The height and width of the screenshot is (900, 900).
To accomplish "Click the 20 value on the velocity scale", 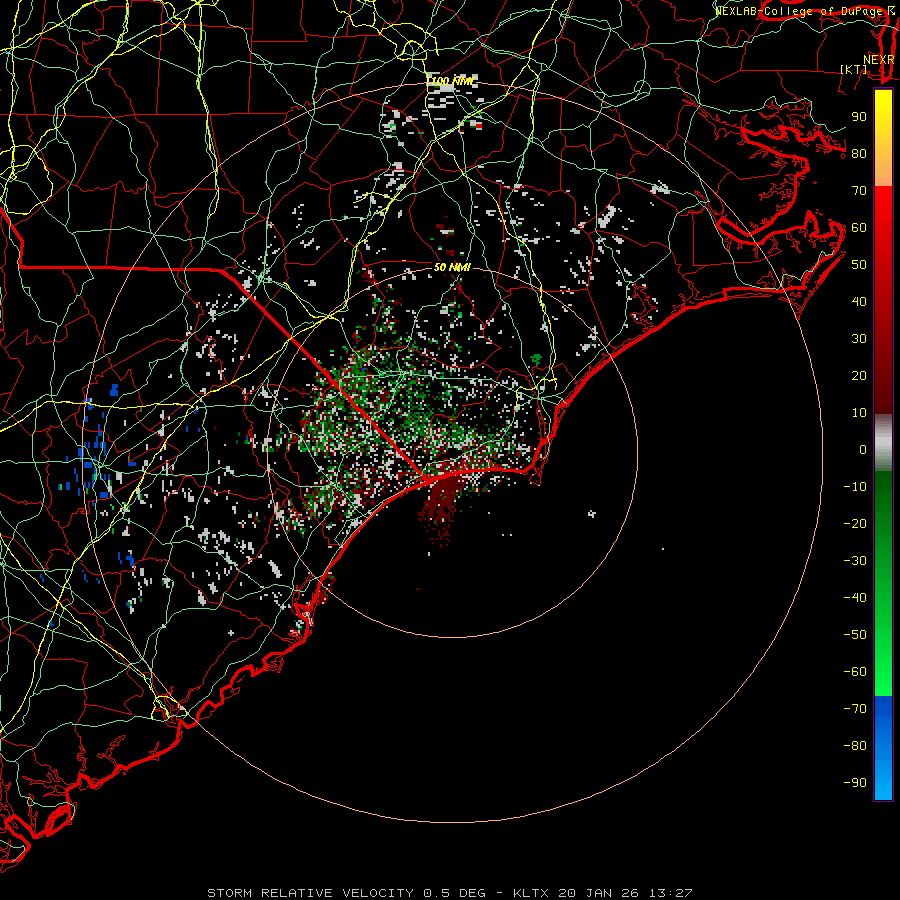I will (x=859, y=375).
